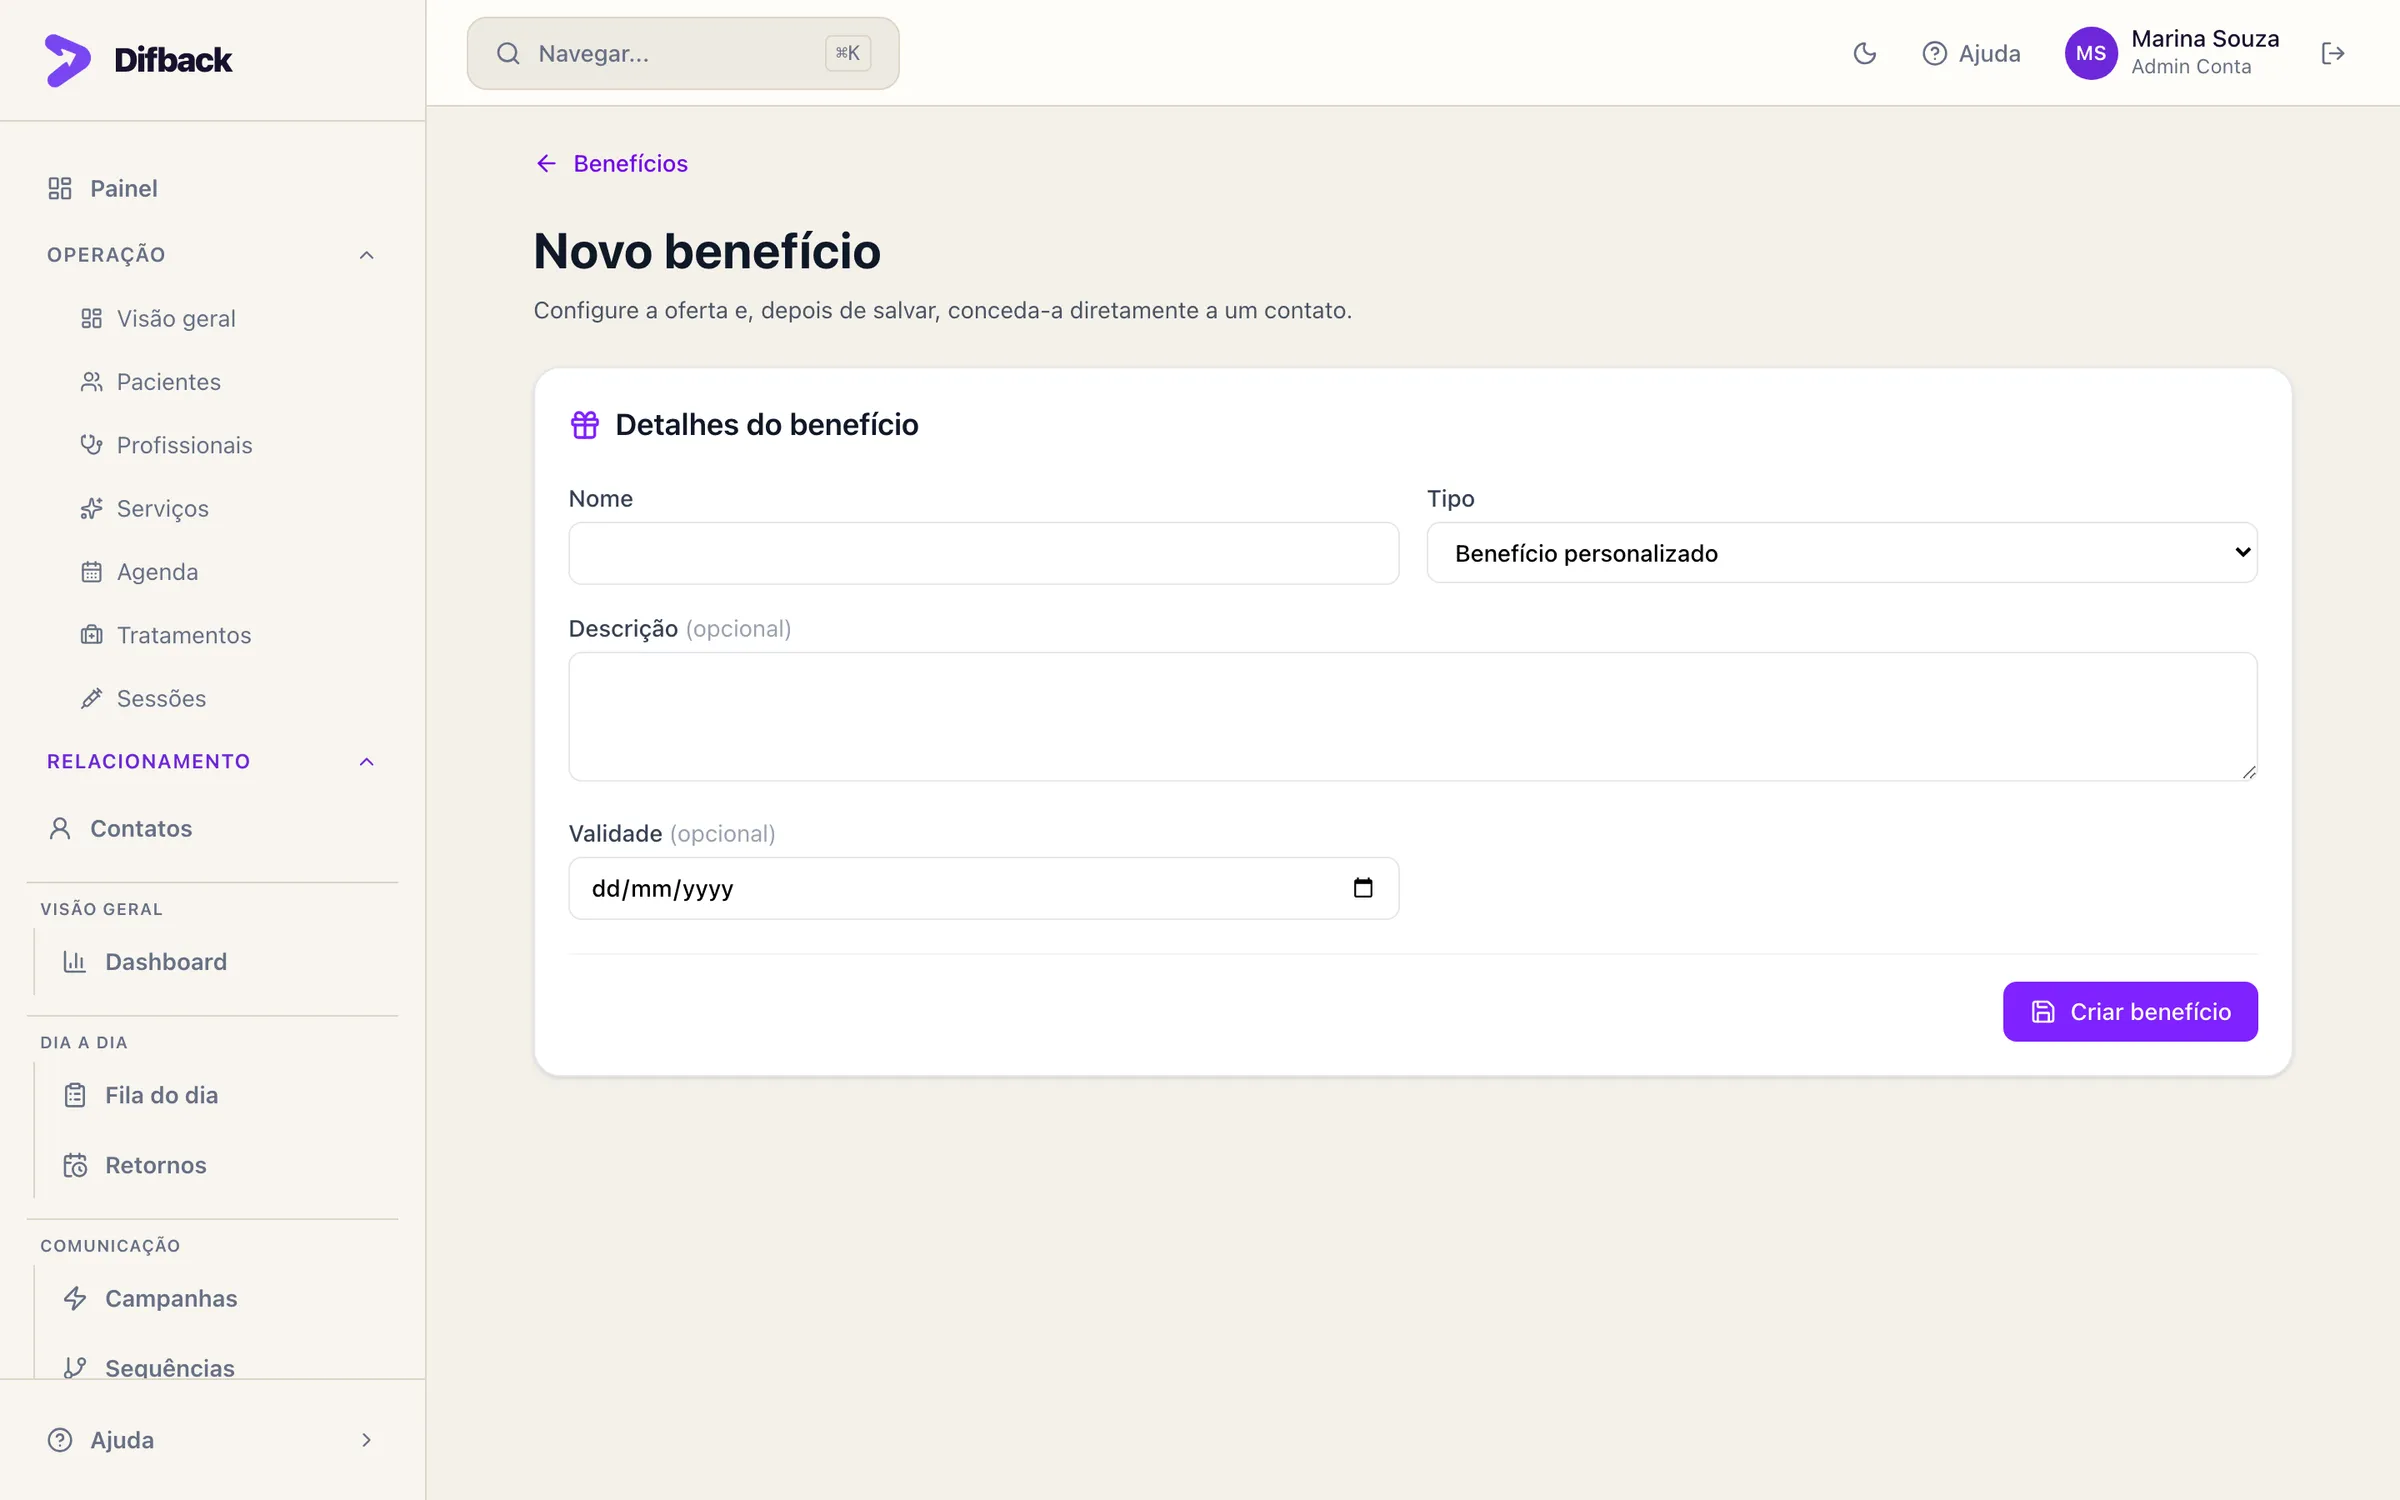Click the Serviços sparkles icon
This screenshot has height=1500, width=2400.
point(91,509)
